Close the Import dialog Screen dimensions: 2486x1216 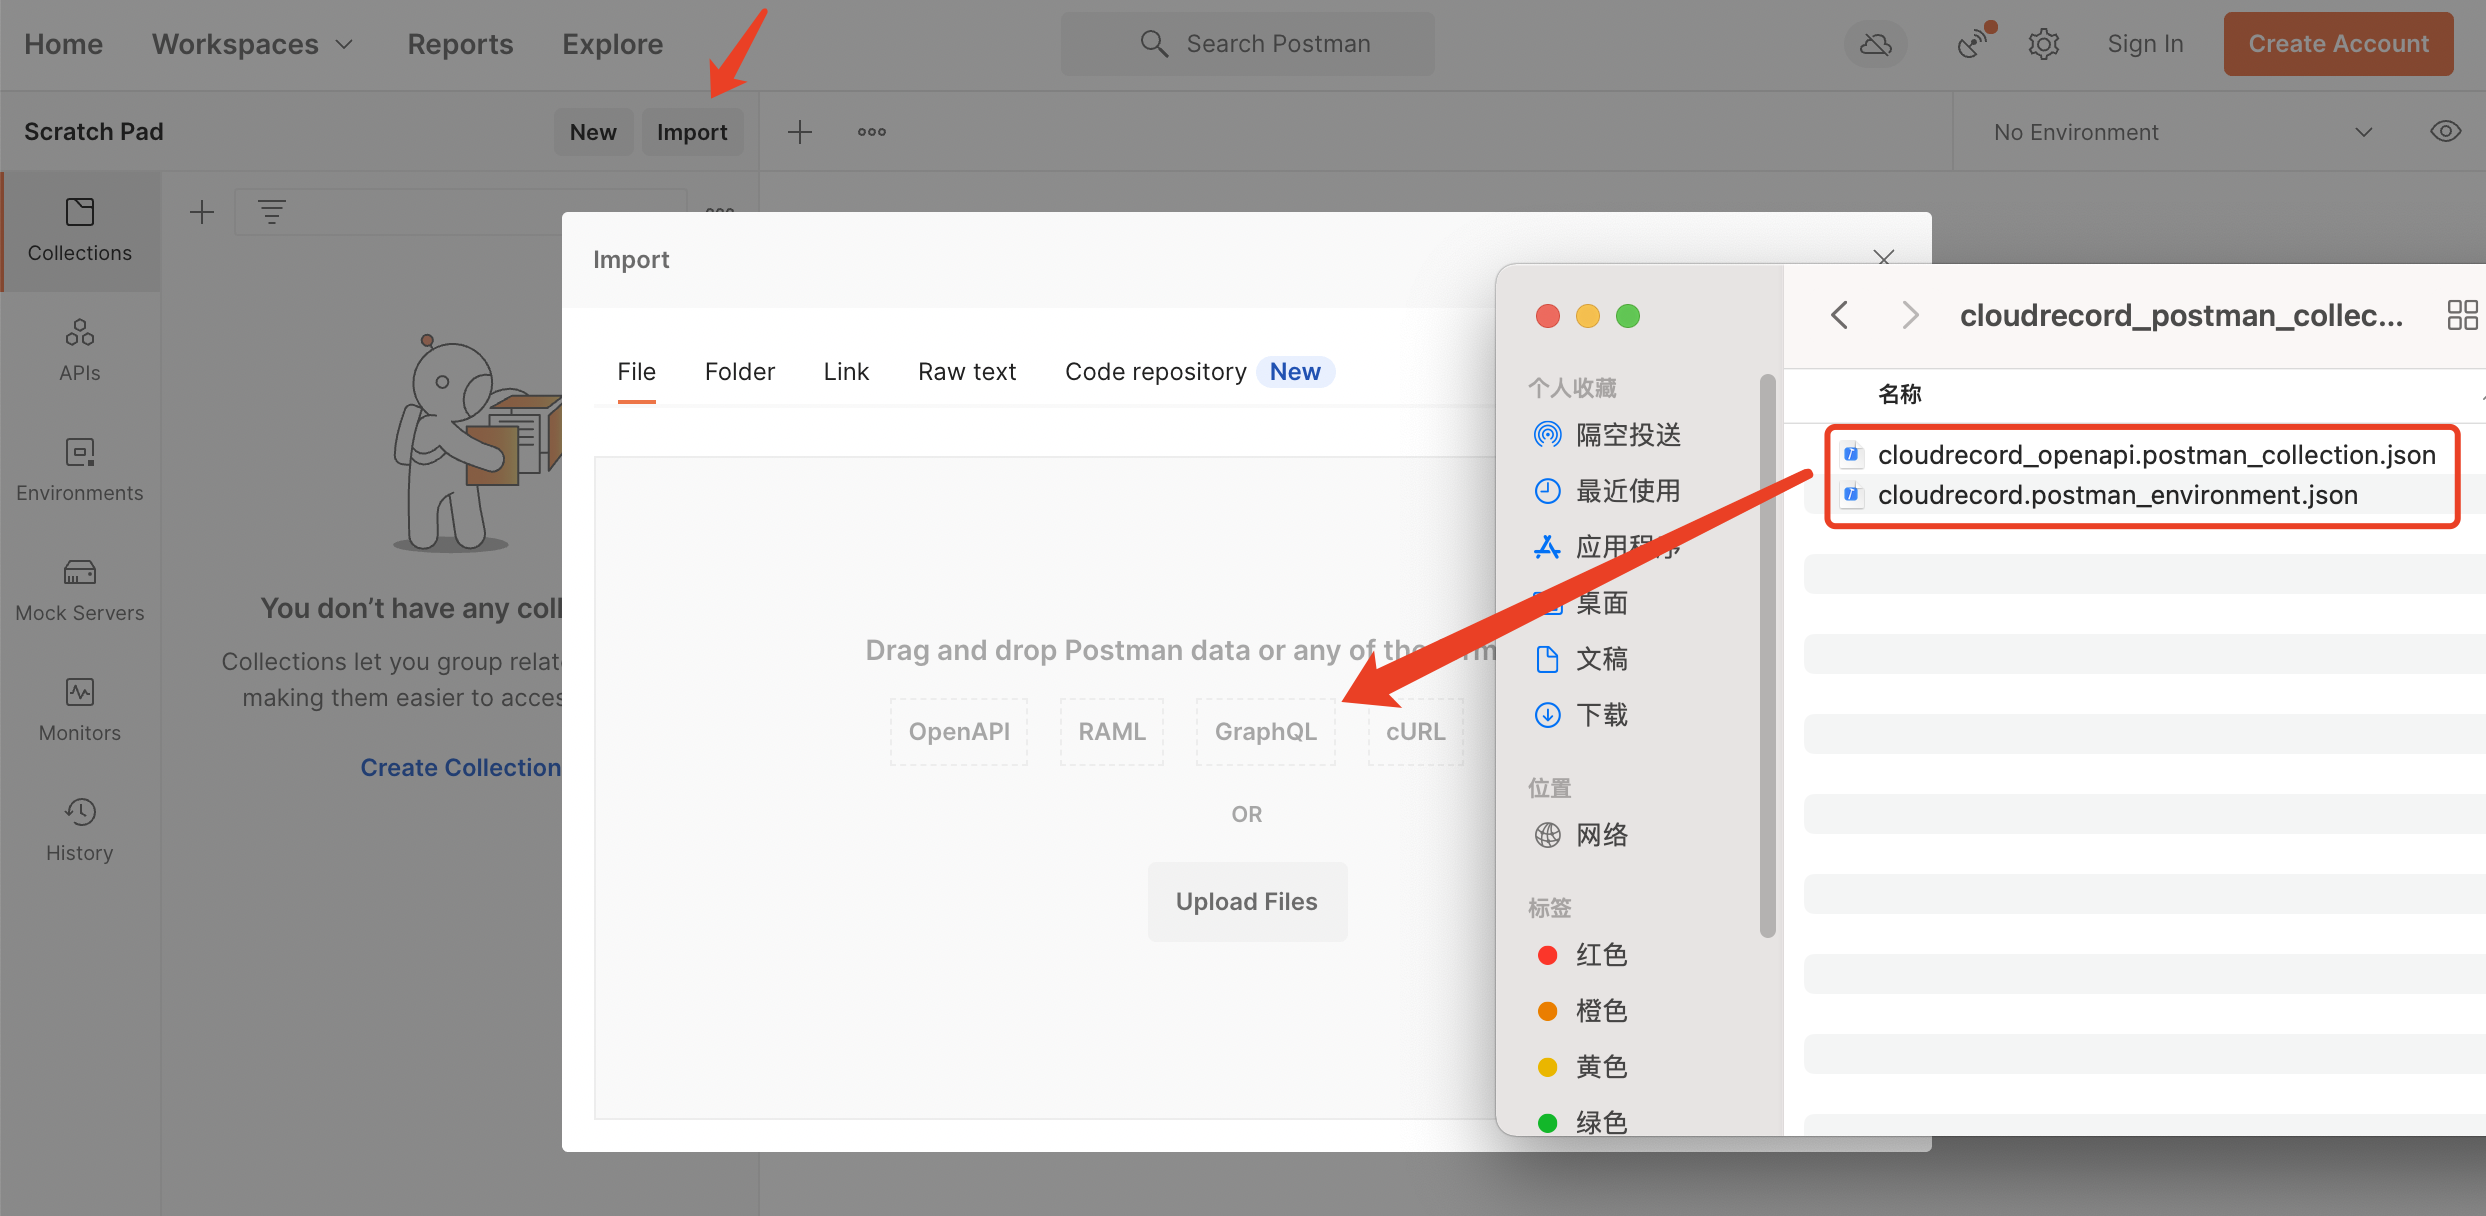1884,258
